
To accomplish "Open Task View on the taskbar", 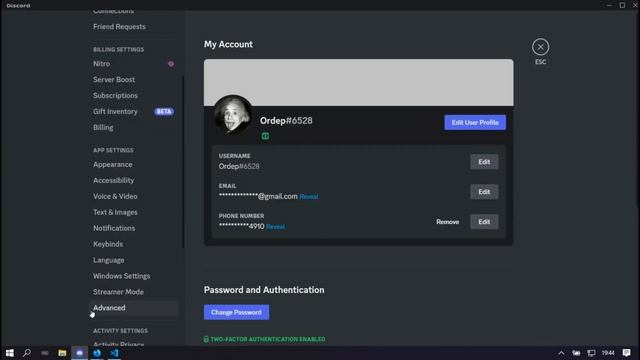I will click(x=44, y=353).
